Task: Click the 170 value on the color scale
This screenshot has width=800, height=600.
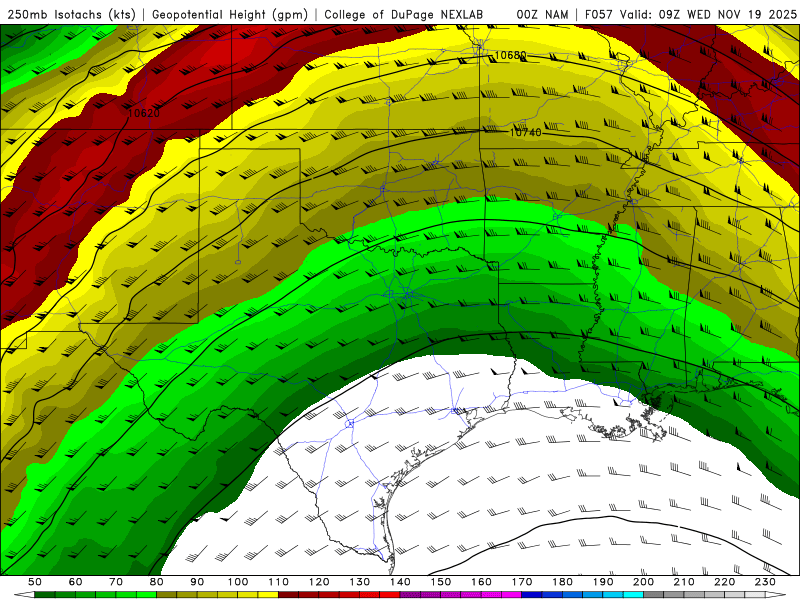Action: [x=522, y=582]
